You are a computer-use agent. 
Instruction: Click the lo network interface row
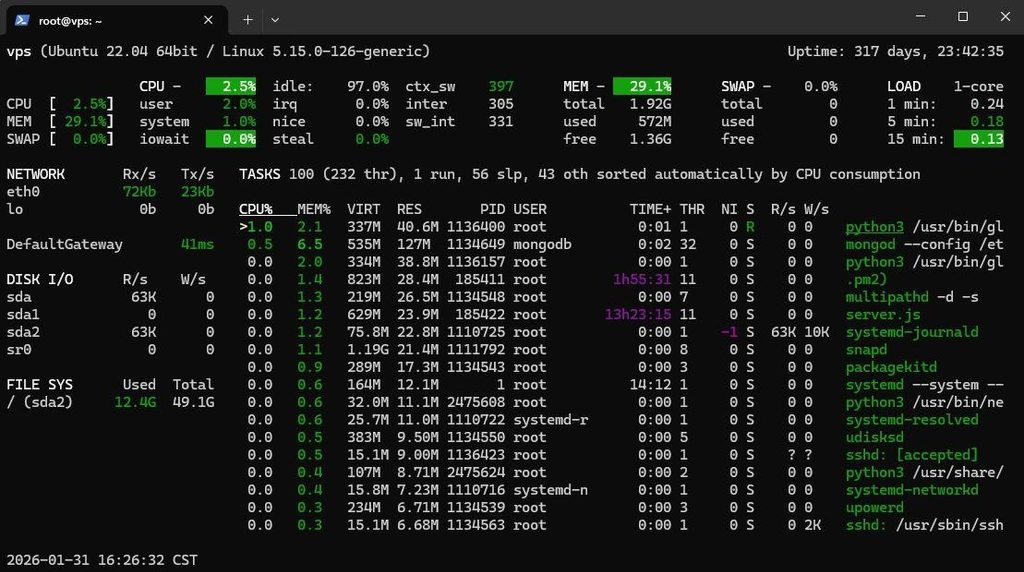click(x=110, y=210)
